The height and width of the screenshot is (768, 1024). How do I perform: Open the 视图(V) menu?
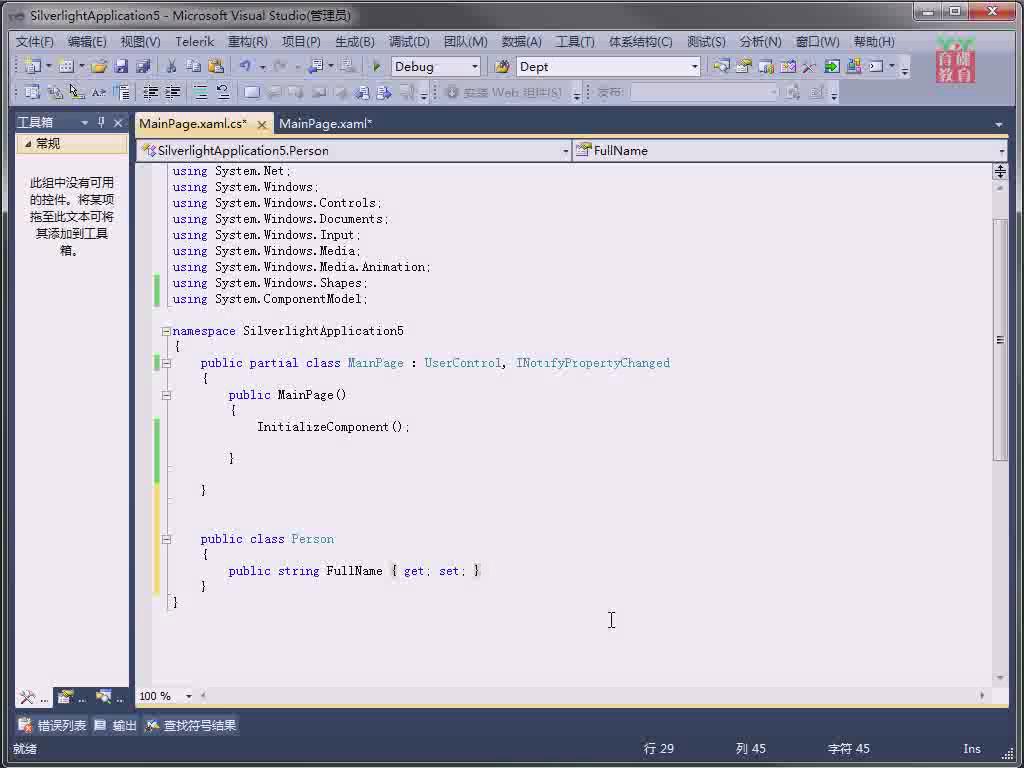pyautogui.click(x=140, y=42)
